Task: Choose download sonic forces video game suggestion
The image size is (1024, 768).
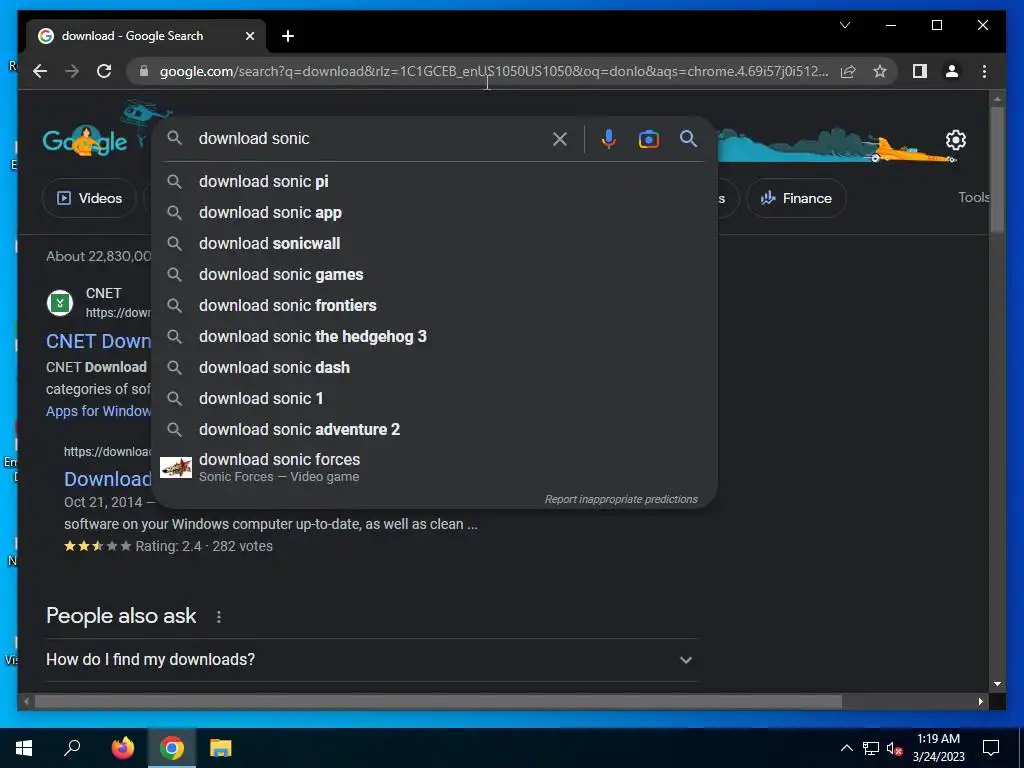Action: pyautogui.click(x=434, y=468)
